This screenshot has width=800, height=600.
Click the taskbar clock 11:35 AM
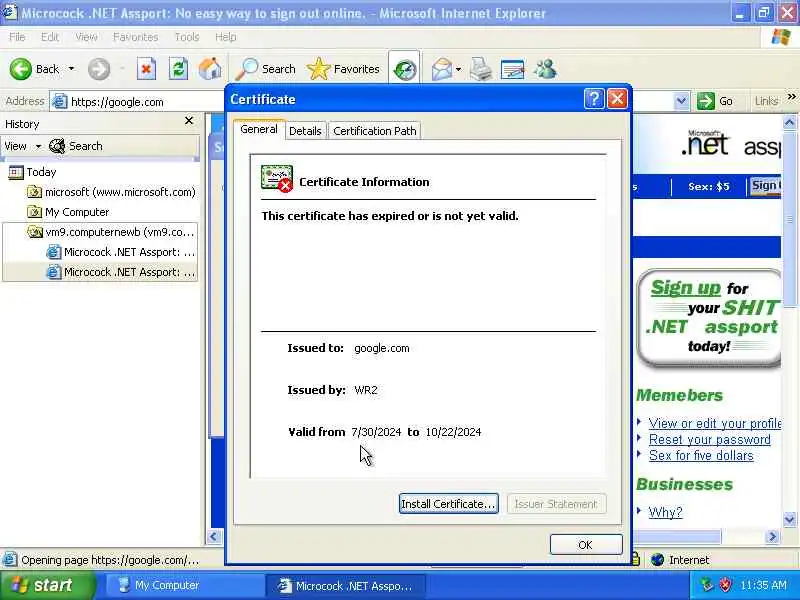point(763,585)
